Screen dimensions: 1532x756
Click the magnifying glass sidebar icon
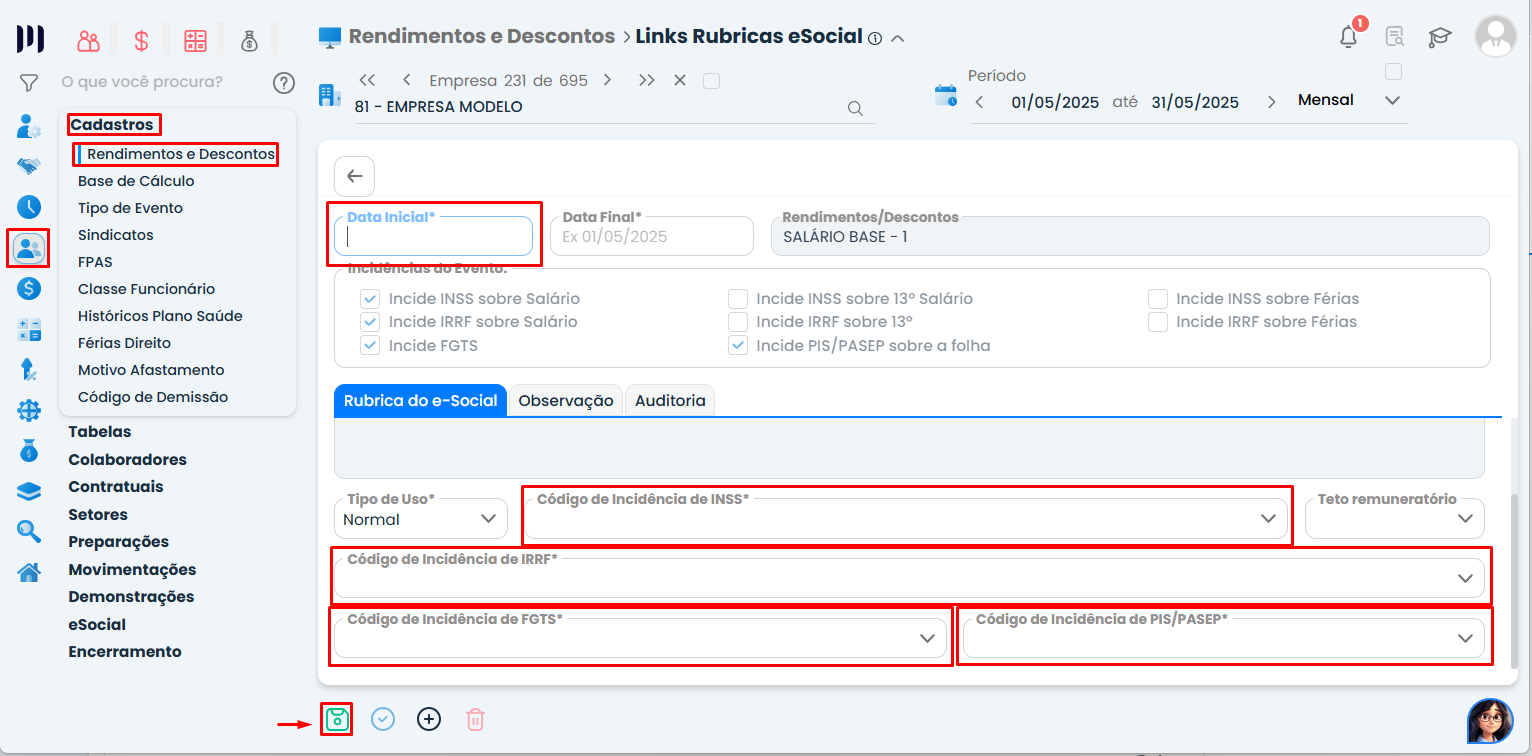tap(29, 531)
